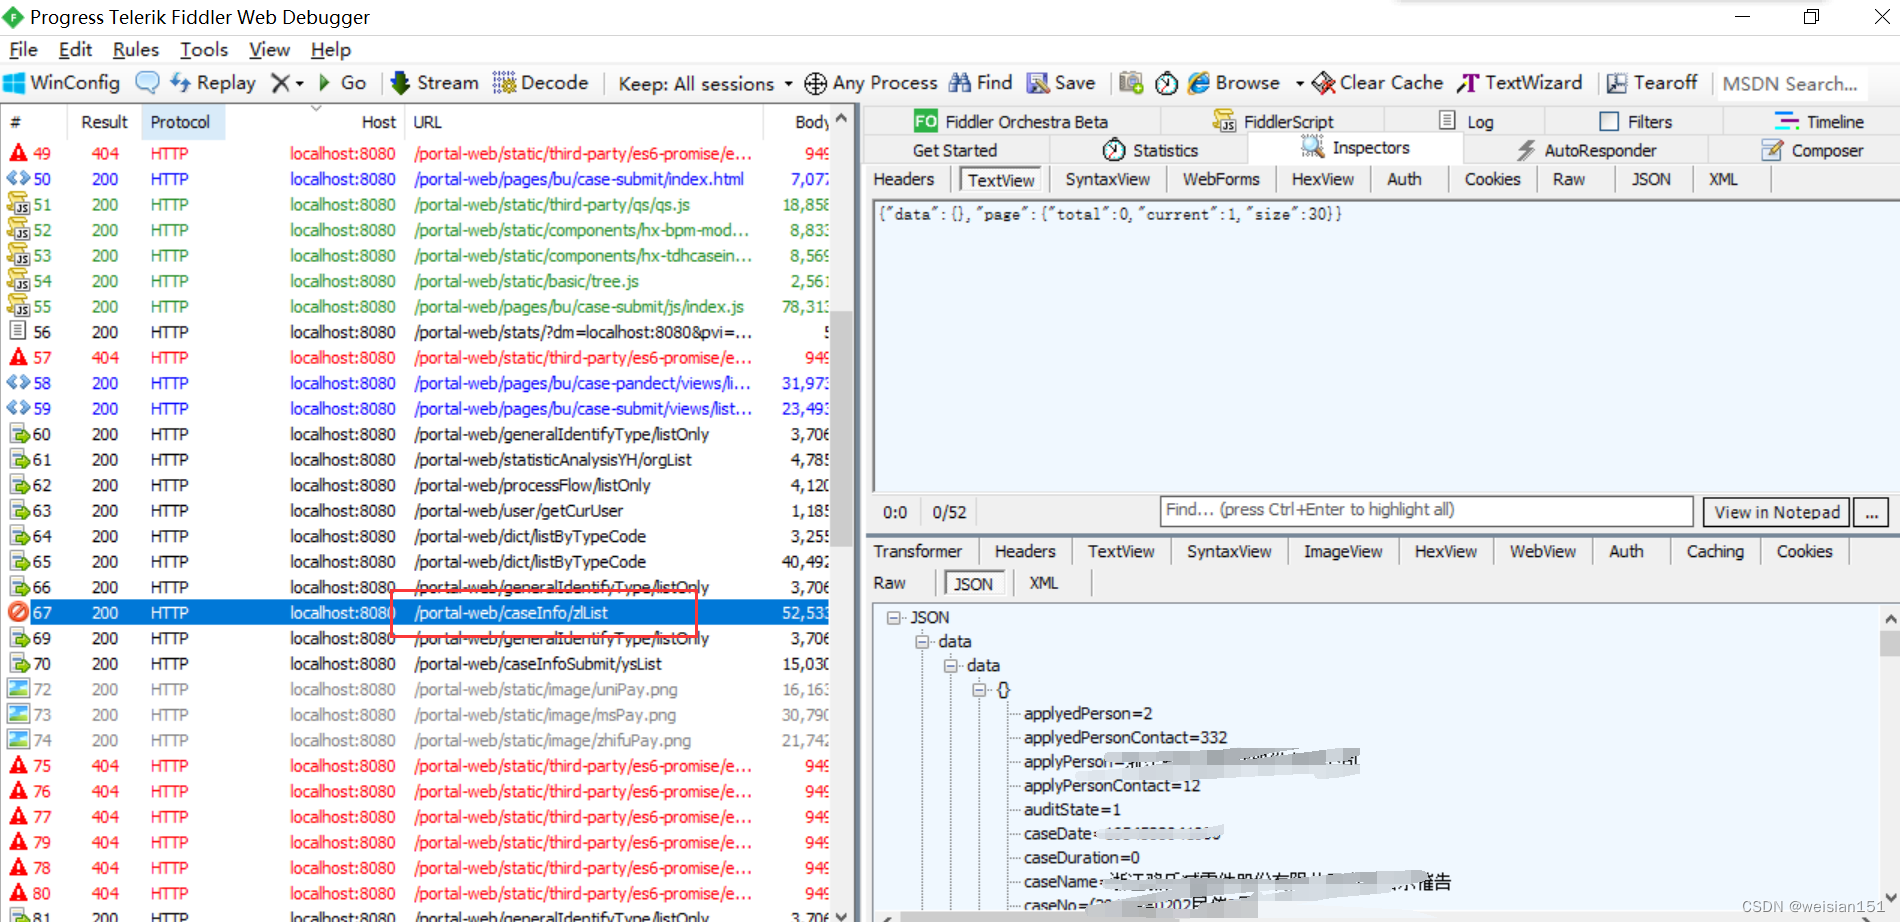
Task: Click session 51 JS script icon
Action: [x=18, y=204]
